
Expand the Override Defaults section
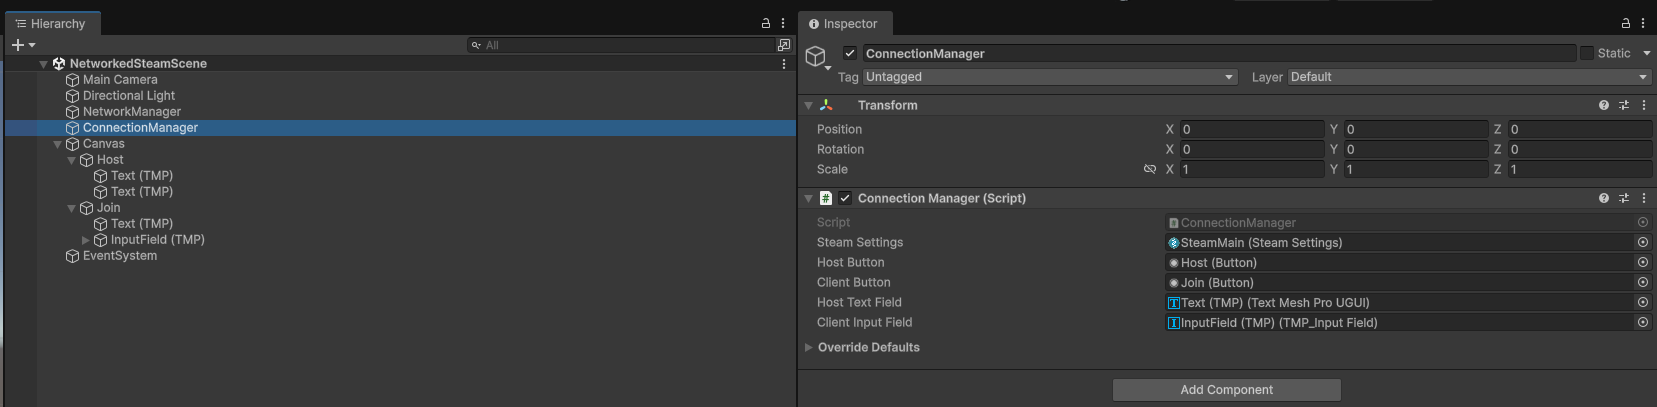[809, 348]
